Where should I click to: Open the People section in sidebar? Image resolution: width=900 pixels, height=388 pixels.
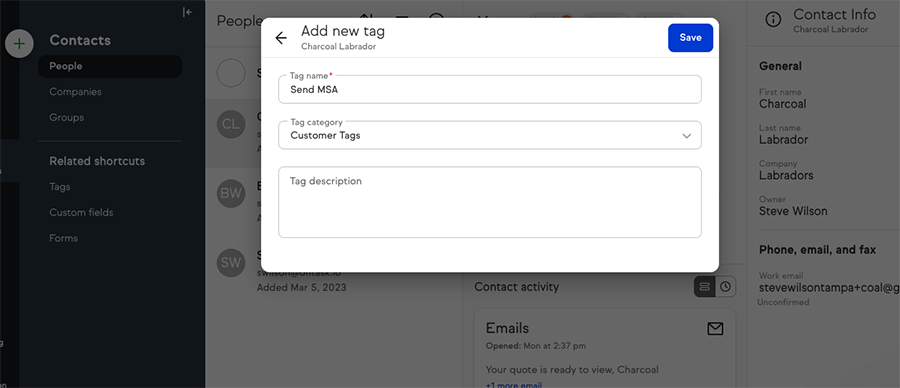click(x=110, y=66)
